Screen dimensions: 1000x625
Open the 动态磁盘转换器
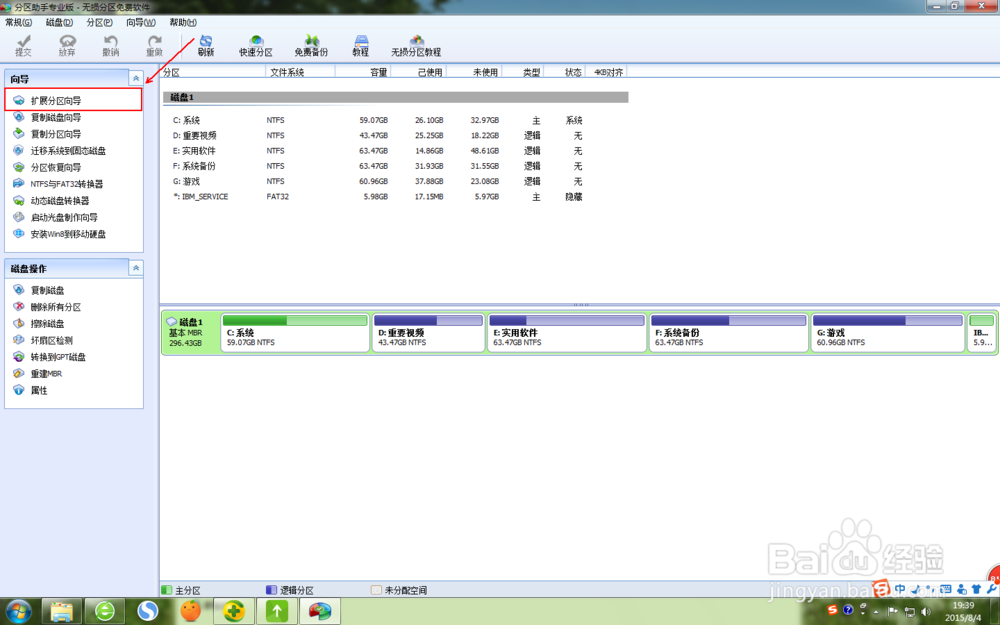point(60,200)
